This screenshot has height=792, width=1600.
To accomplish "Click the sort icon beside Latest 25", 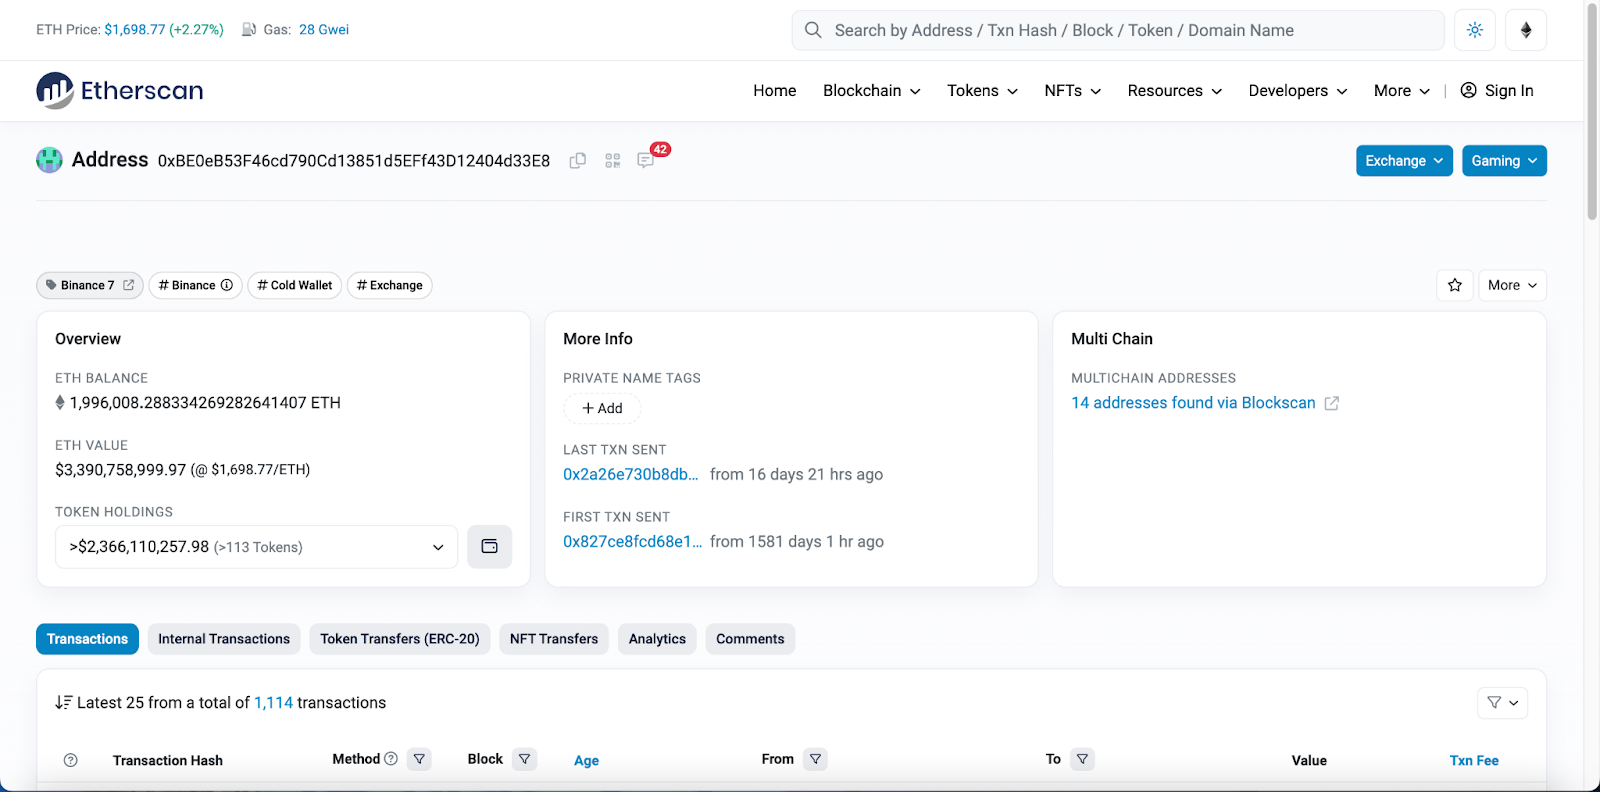I will (x=64, y=703).
